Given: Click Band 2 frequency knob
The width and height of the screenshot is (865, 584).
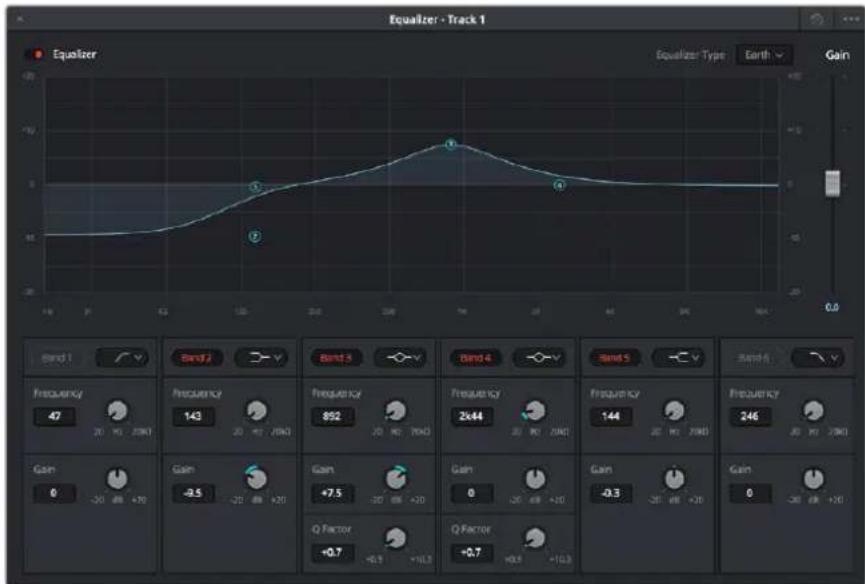Looking at the screenshot, I should (257, 411).
